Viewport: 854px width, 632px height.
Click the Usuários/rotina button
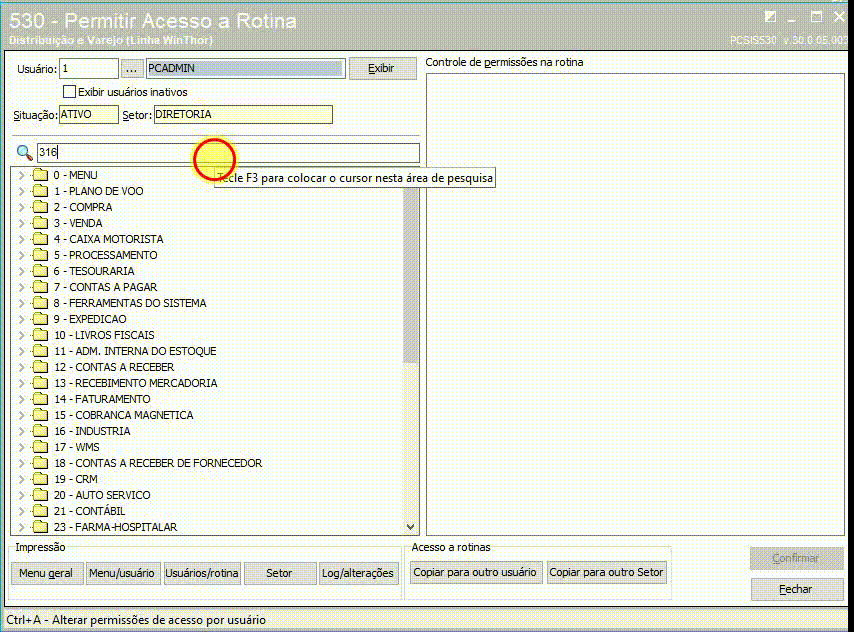pyautogui.click(x=202, y=573)
